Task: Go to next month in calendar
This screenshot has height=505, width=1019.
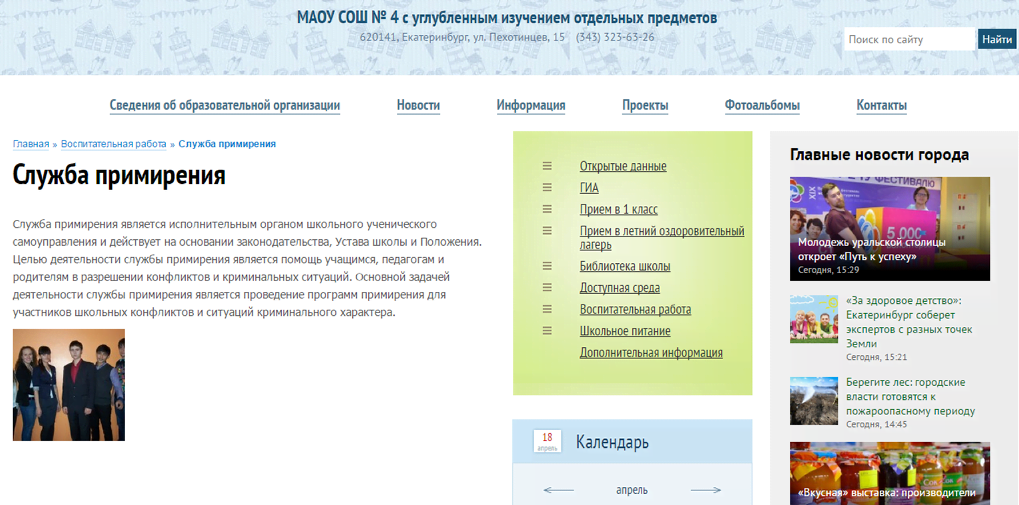Action: pyautogui.click(x=706, y=490)
